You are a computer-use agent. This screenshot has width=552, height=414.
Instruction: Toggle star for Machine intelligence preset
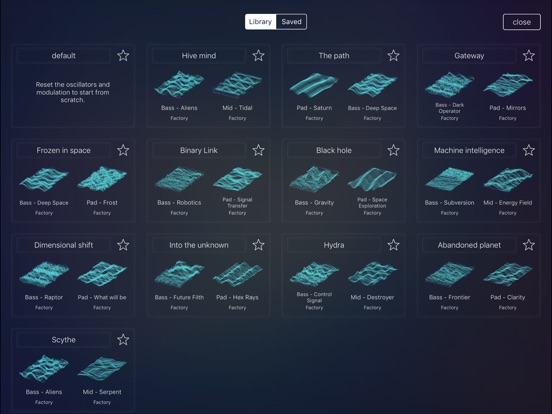click(x=529, y=150)
